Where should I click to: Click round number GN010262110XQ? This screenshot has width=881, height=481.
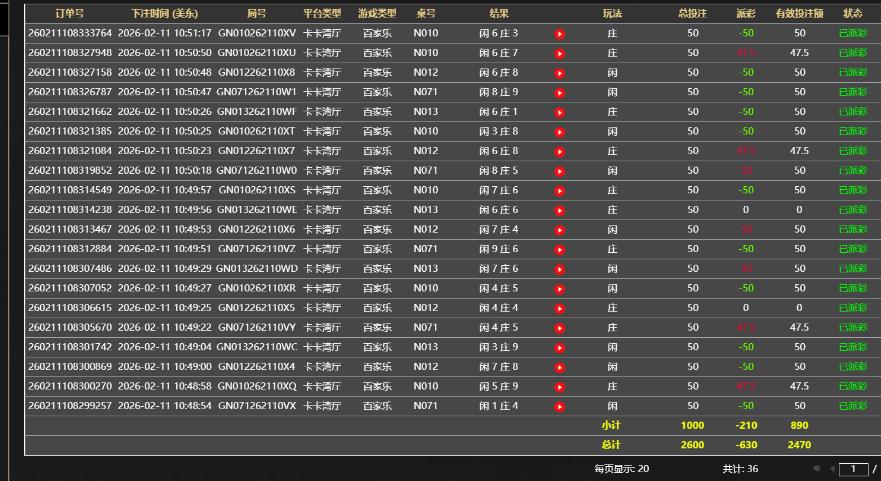[256, 386]
